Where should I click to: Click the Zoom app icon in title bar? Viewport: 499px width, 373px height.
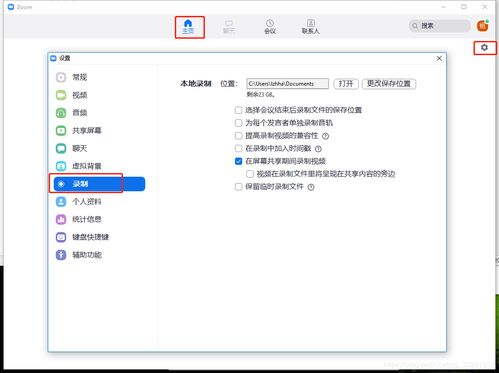click(11, 7)
